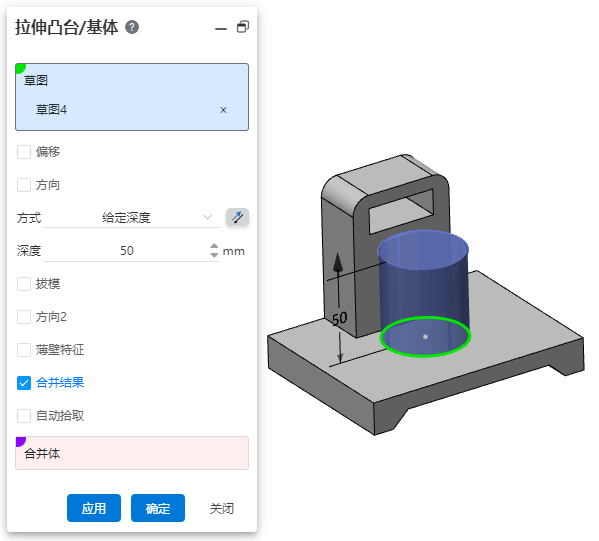Enable the 方向2 checkbox
599x541 pixels.
click(24, 317)
